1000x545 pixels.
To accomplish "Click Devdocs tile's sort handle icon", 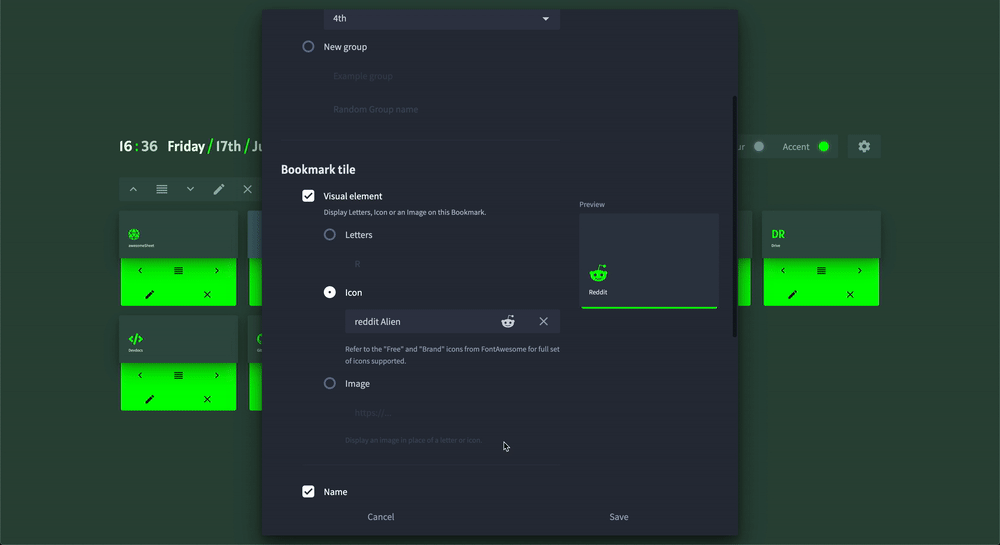I will pyautogui.click(x=179, y=375).
